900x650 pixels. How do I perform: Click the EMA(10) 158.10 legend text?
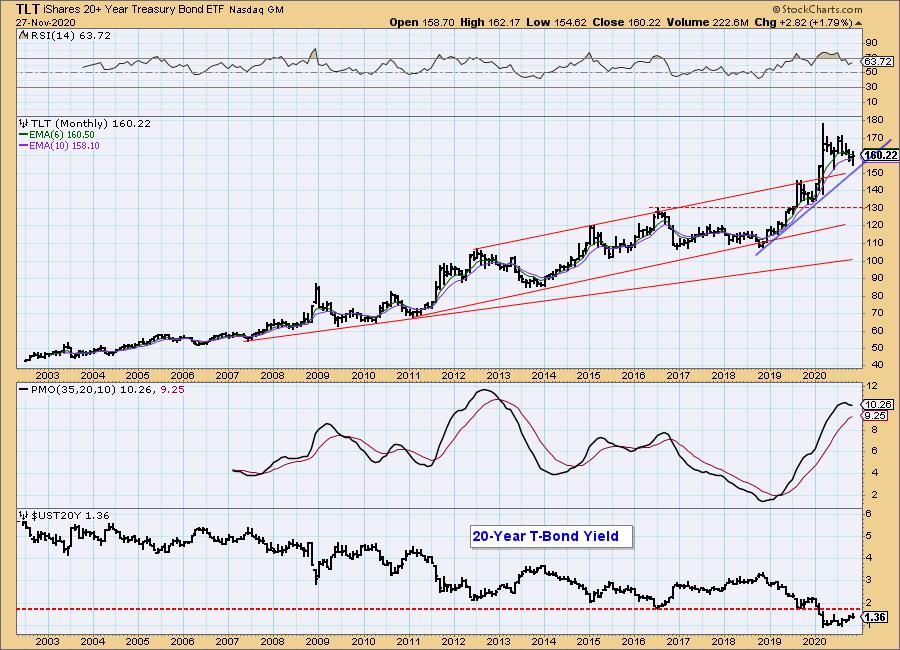click(x=64, y=146)
